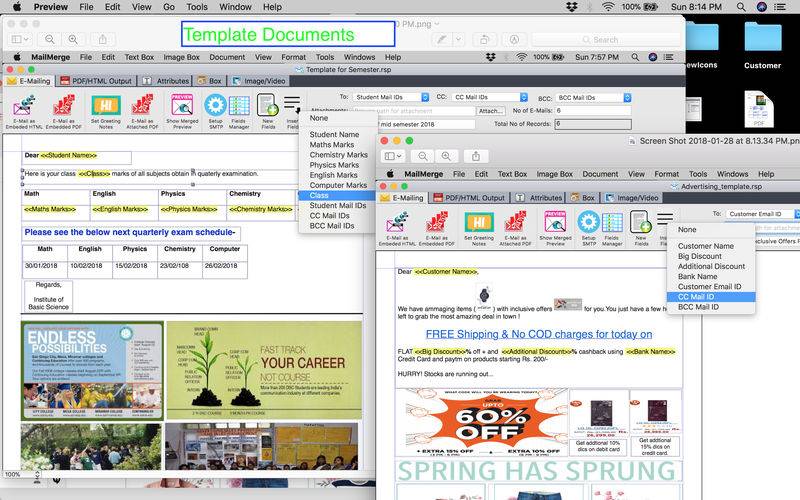
Task: Click the Attach... button in Semester window
Action: click(491, 111)
